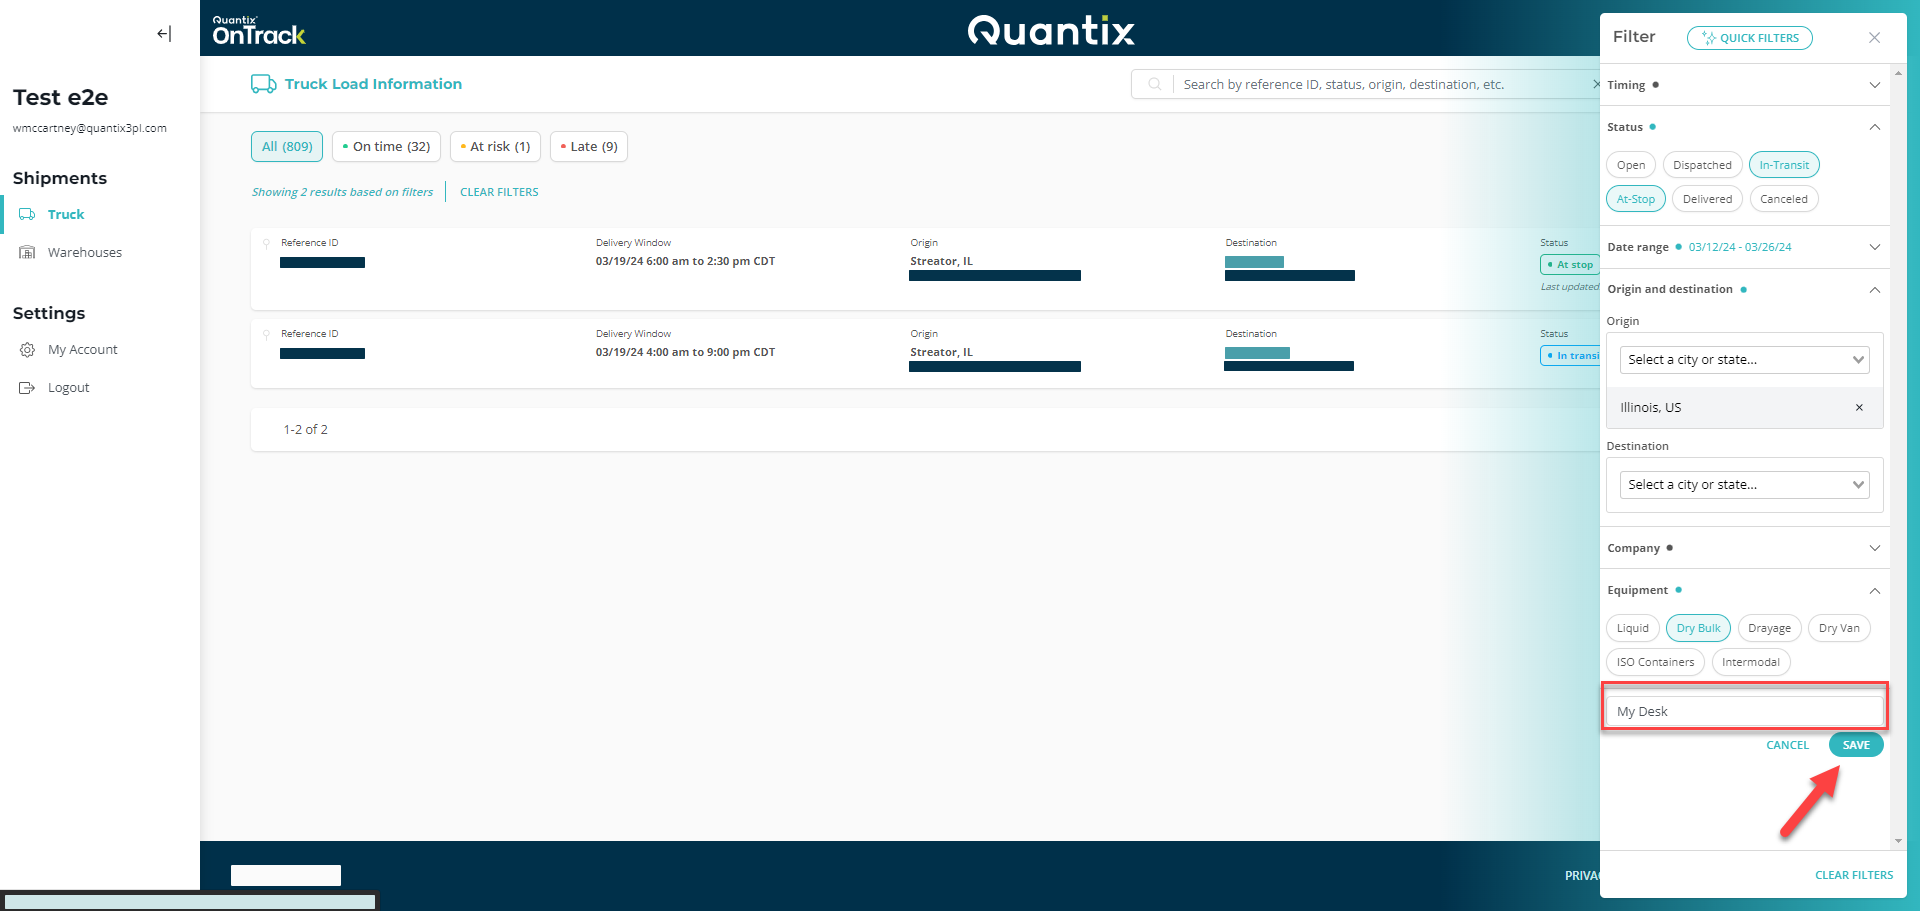Screen dimensions: 1920x911
Task: Switch to the On time (32) tab
Action: pyautogui.click(x=386, y=147)
